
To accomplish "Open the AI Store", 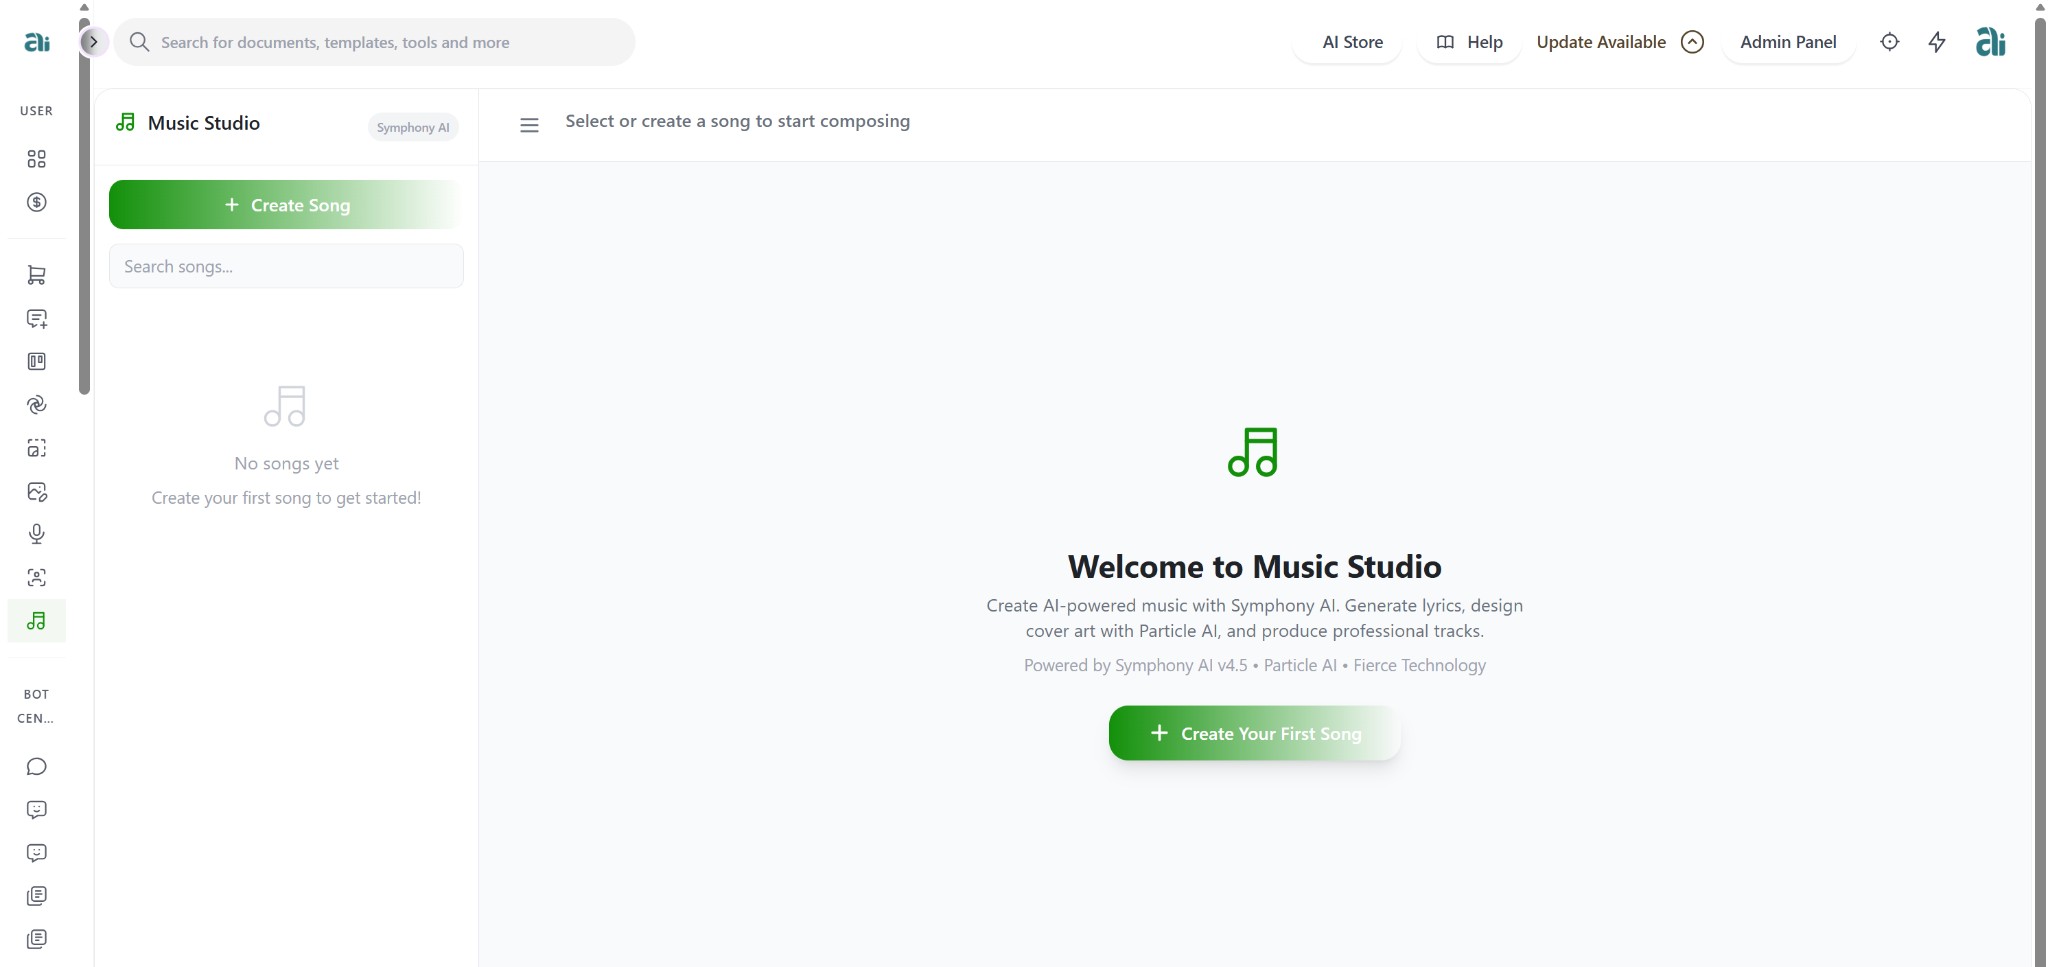I will [1352, 42].
